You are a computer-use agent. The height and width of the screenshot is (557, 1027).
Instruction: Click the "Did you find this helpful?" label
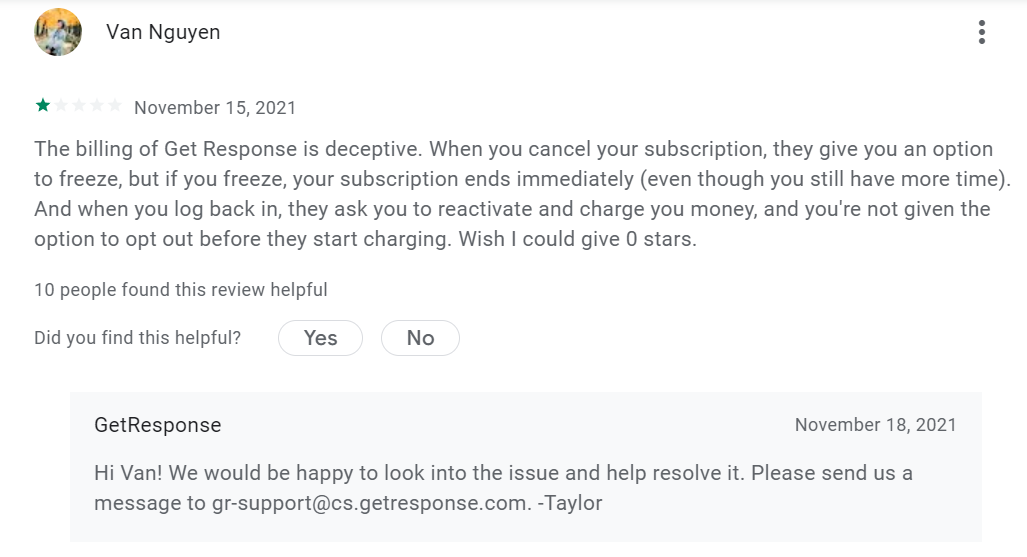[x=138, y=338]
